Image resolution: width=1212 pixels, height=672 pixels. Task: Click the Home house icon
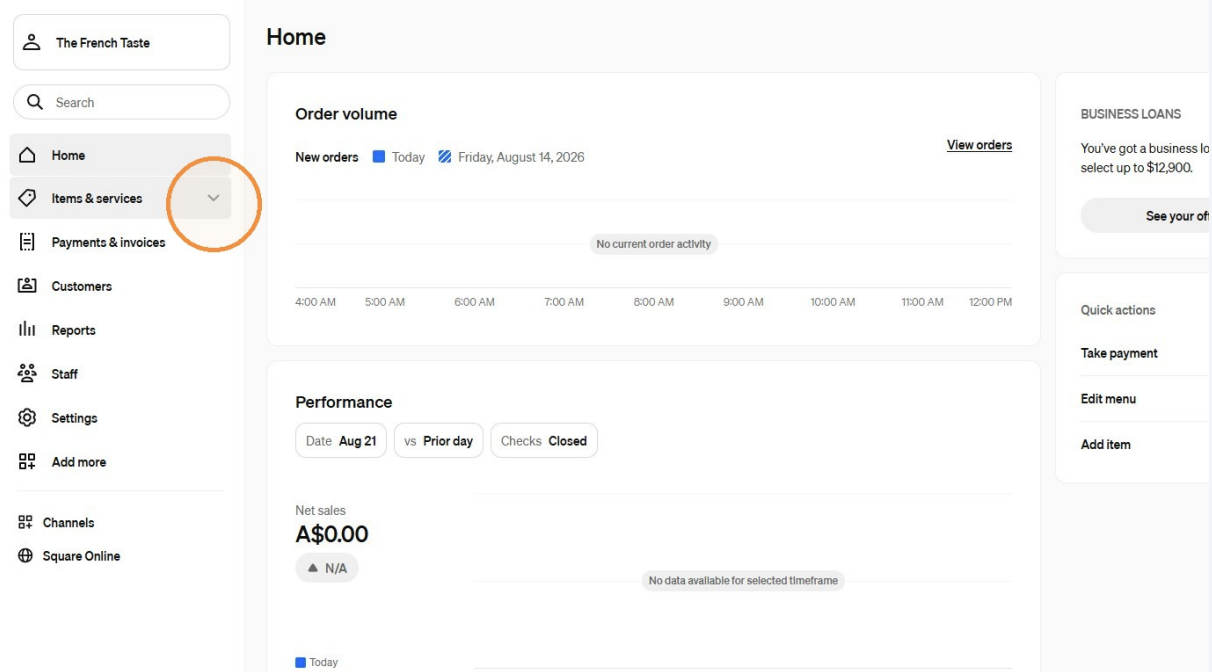28,155
